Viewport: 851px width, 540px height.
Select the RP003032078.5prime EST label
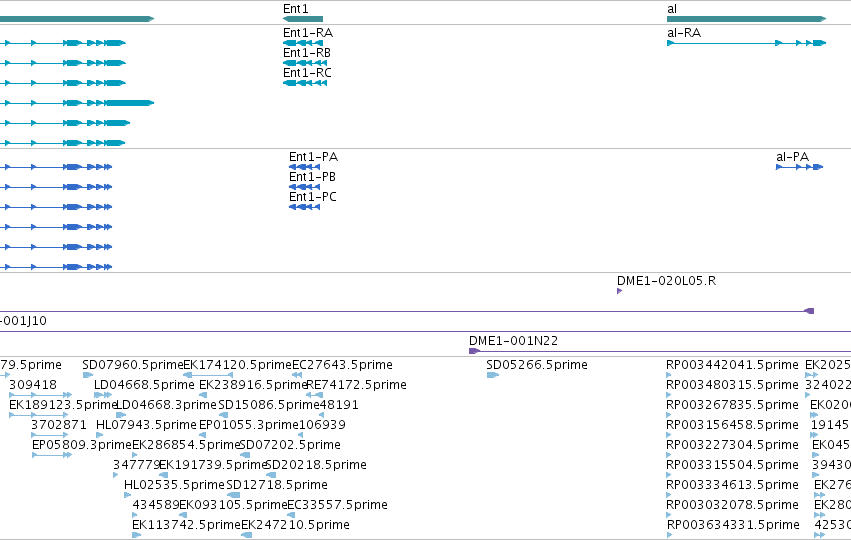point(733,505)
